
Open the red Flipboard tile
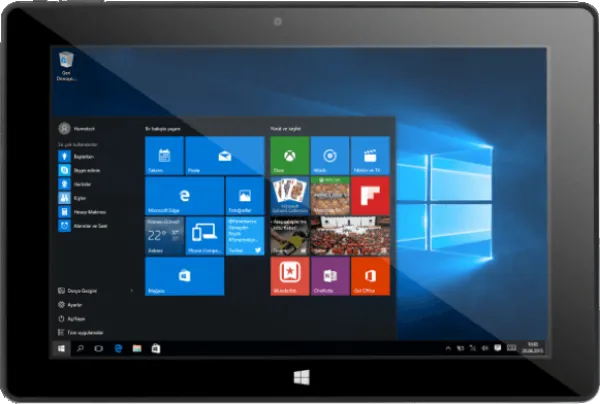coord(370,195)
